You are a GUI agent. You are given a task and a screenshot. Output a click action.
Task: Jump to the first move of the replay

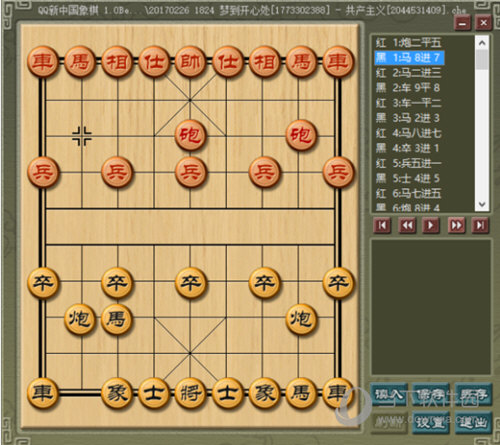click(x=382, y=226)
